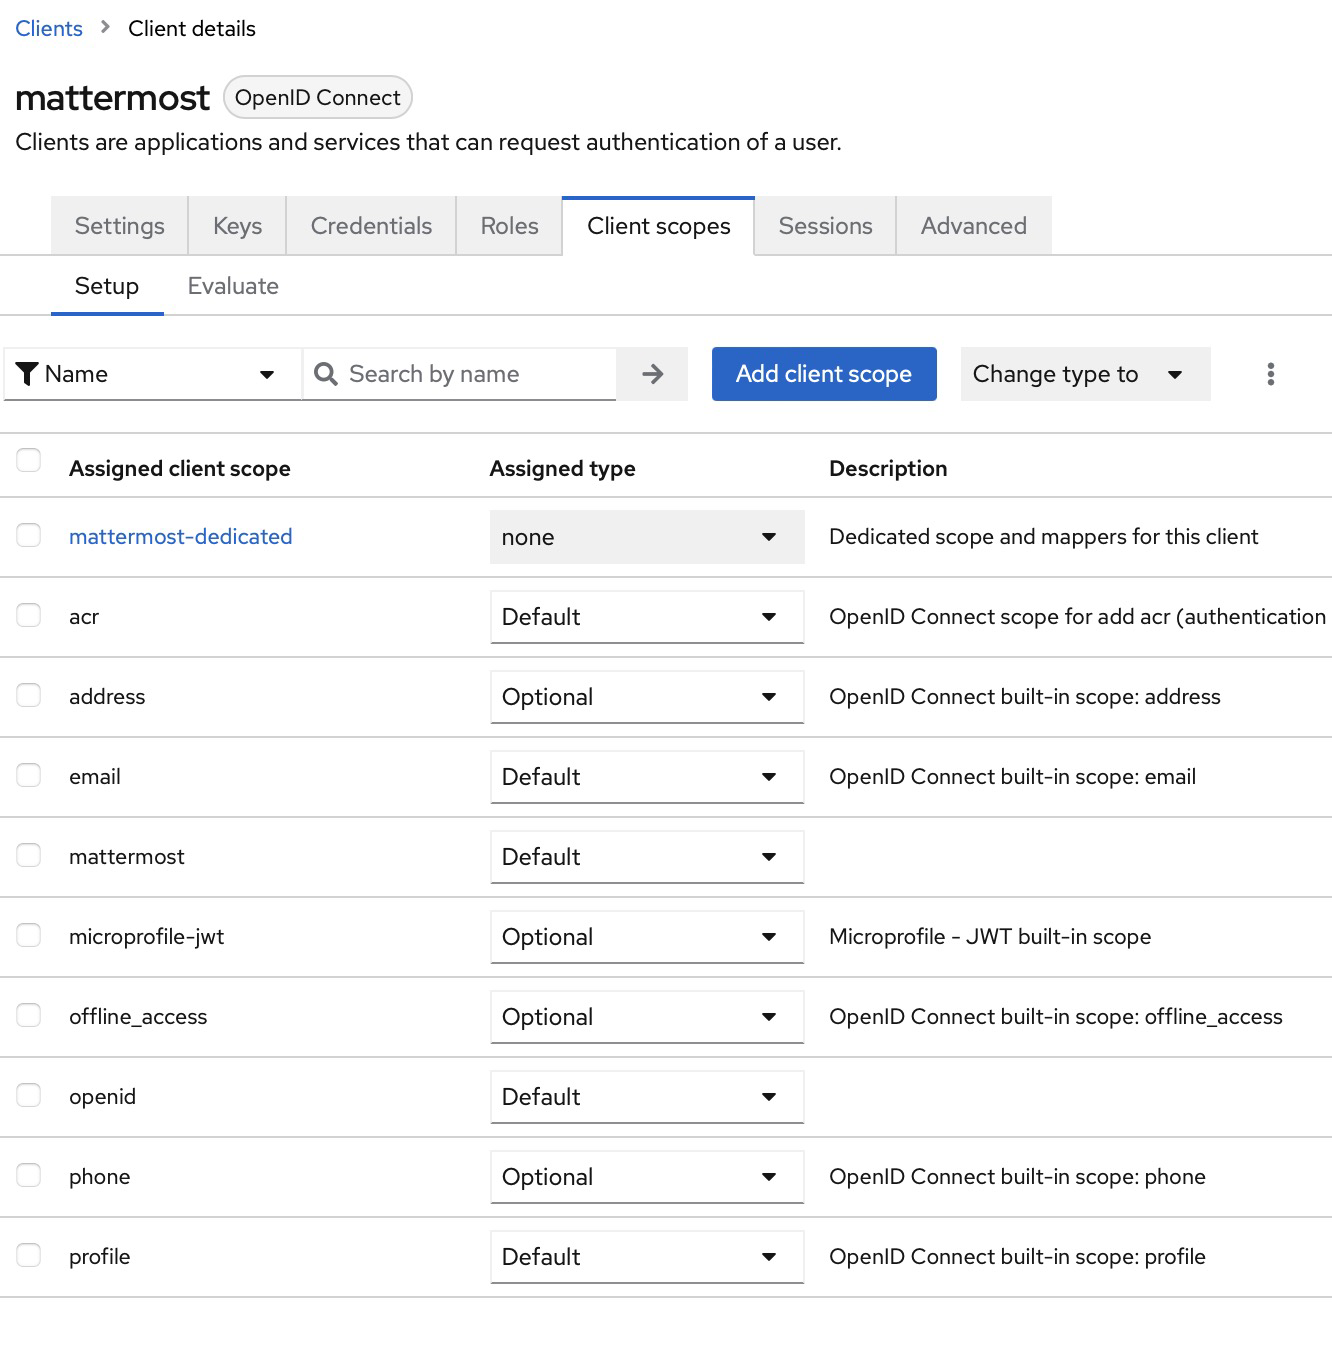Switch to the Settings tab

(120, 226)
